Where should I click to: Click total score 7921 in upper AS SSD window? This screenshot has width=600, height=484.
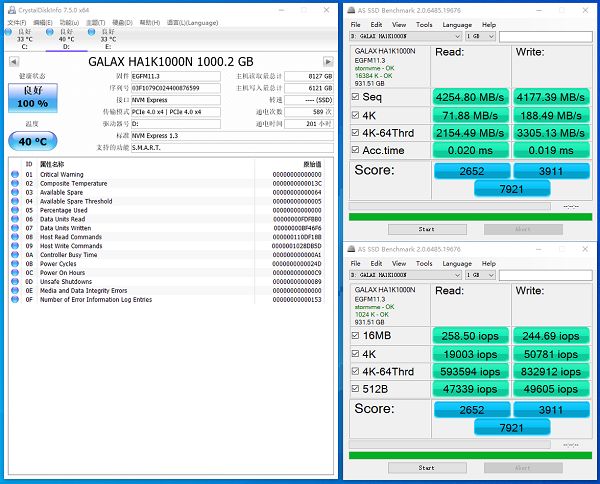click(x=512, y=189)
